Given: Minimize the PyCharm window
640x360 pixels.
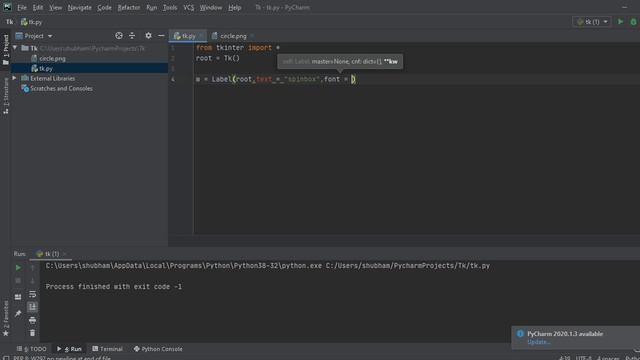Looking at the screenshot, I should tap(624, 7).
